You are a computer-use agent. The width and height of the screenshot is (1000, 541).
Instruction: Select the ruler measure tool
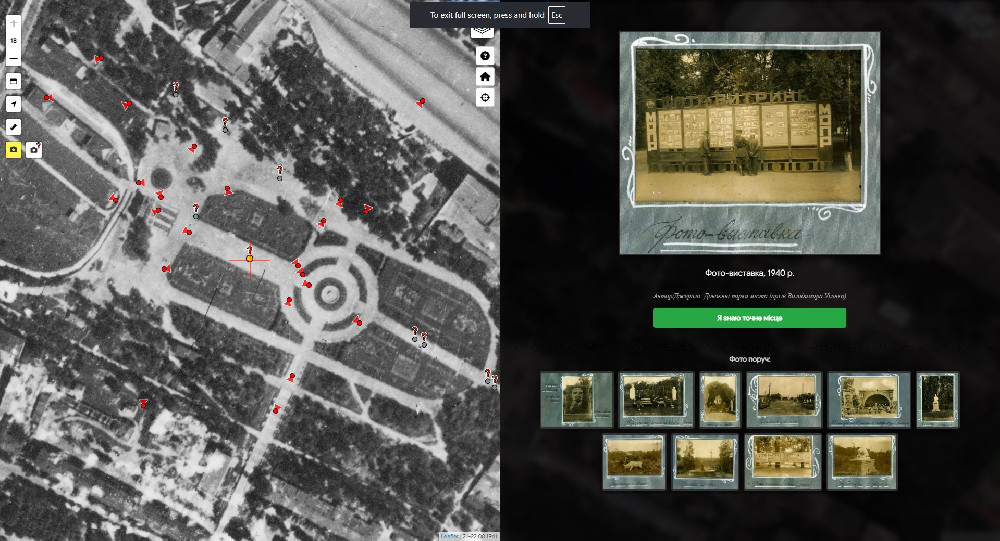(13, 127)
